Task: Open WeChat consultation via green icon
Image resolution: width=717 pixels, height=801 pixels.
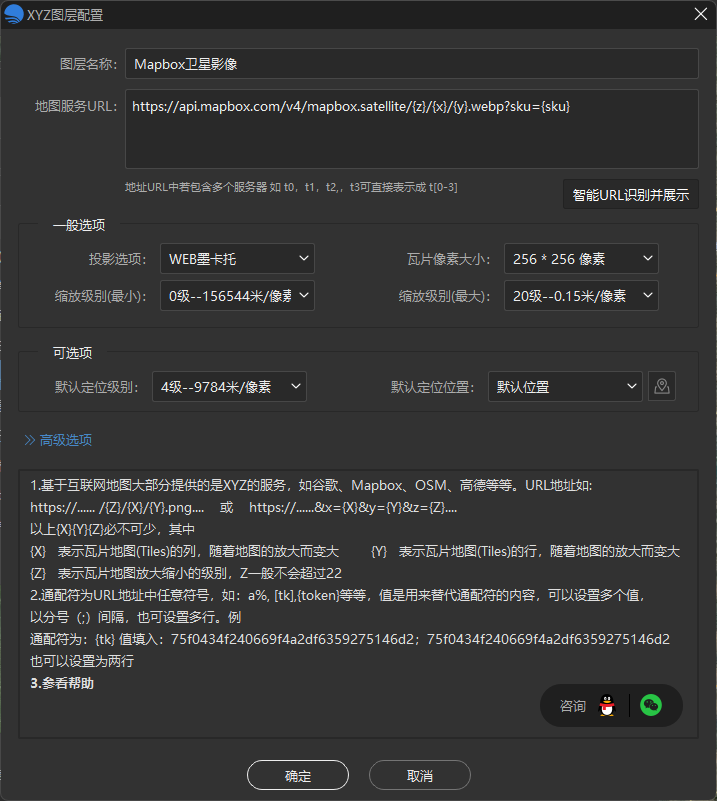Action: [651, 705]
